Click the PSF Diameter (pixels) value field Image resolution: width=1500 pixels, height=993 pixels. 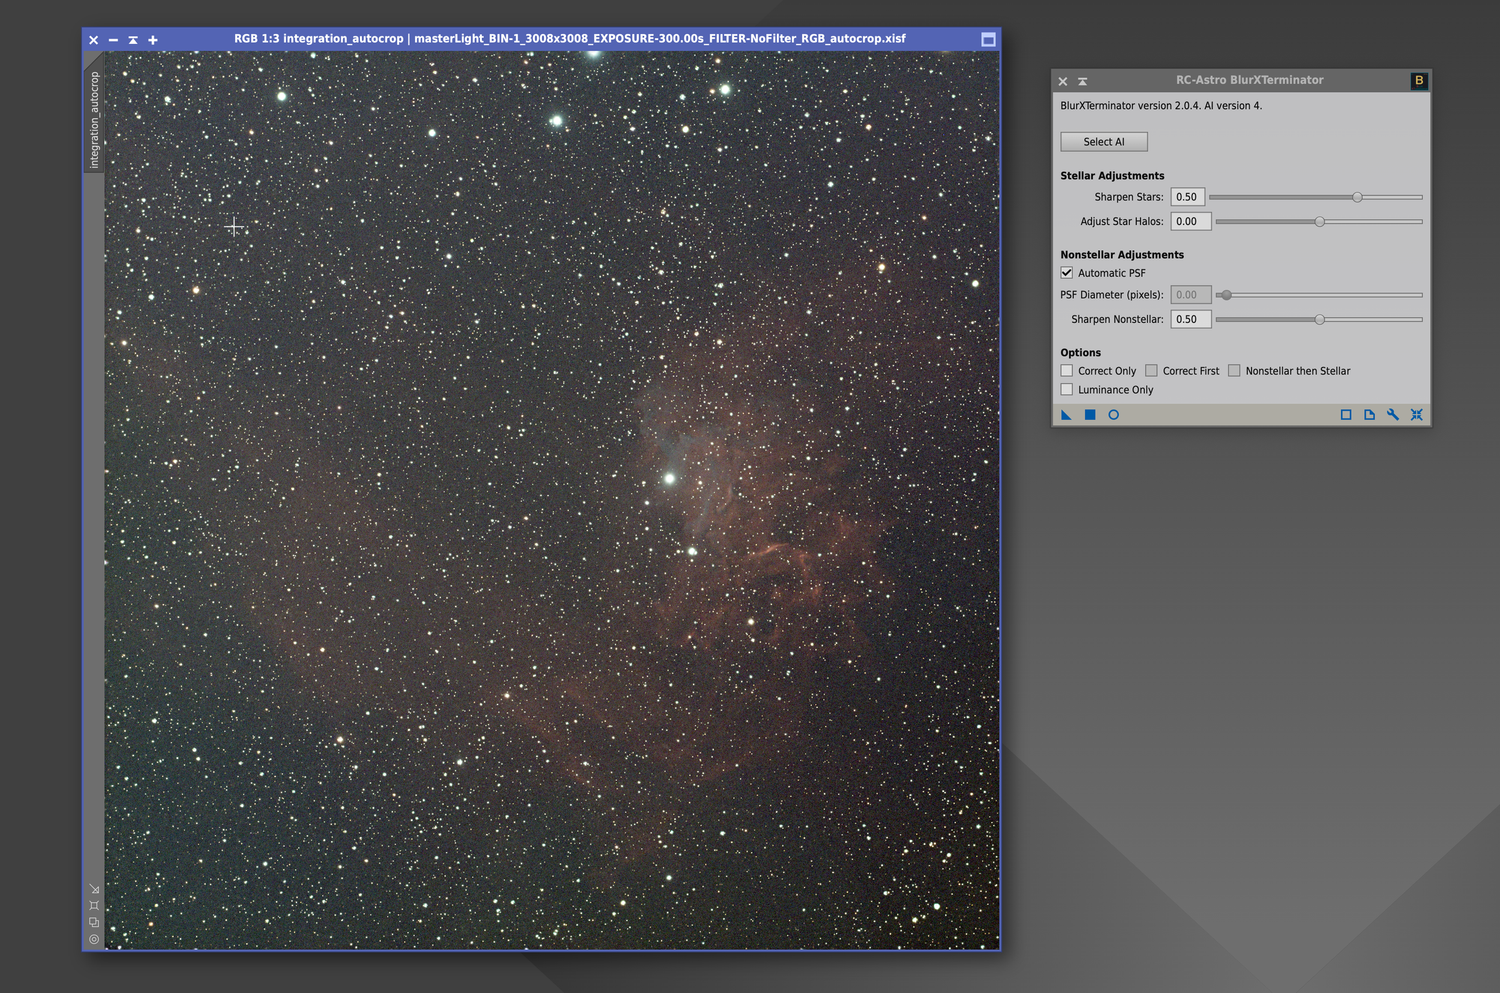(1191, 295)
